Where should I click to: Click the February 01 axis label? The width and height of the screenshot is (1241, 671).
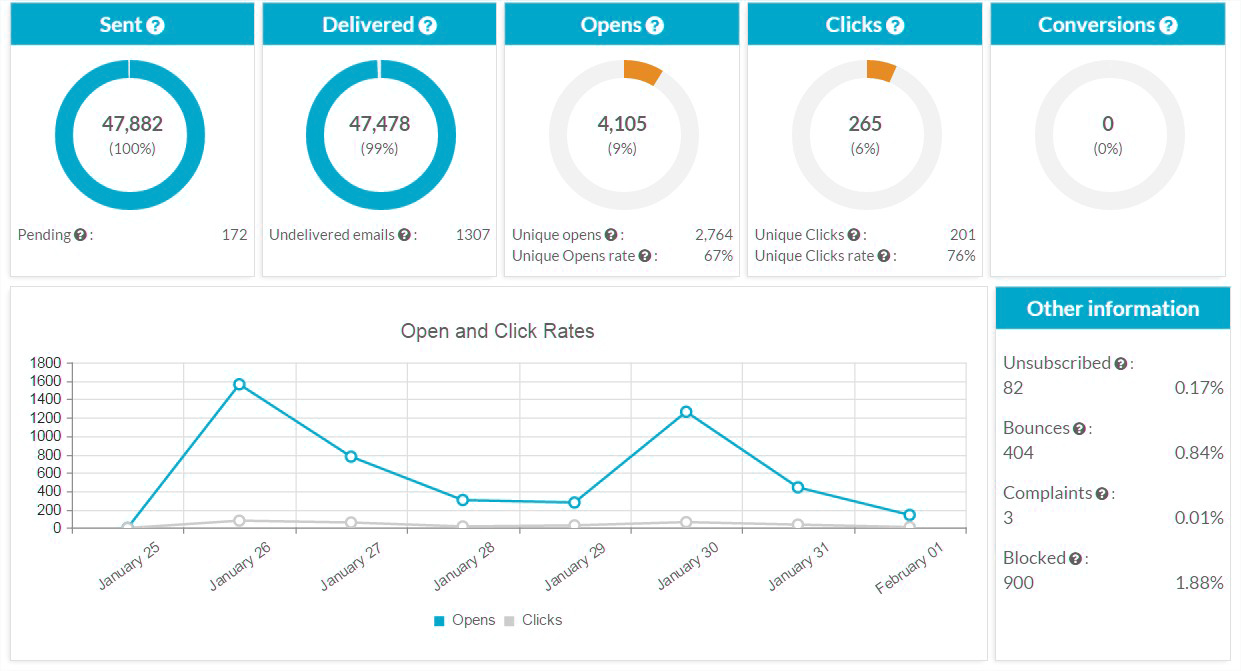[908, 571]
